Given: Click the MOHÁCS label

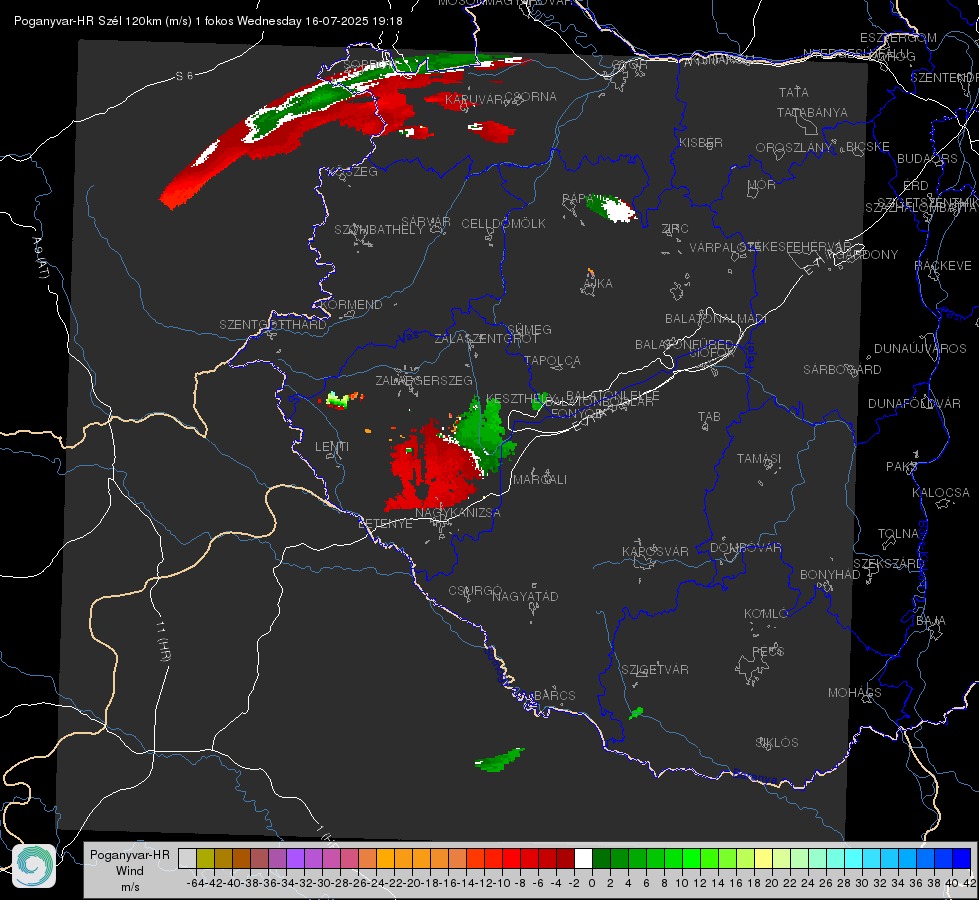Looking at the screenshot, I should click(x=855, y=693).
